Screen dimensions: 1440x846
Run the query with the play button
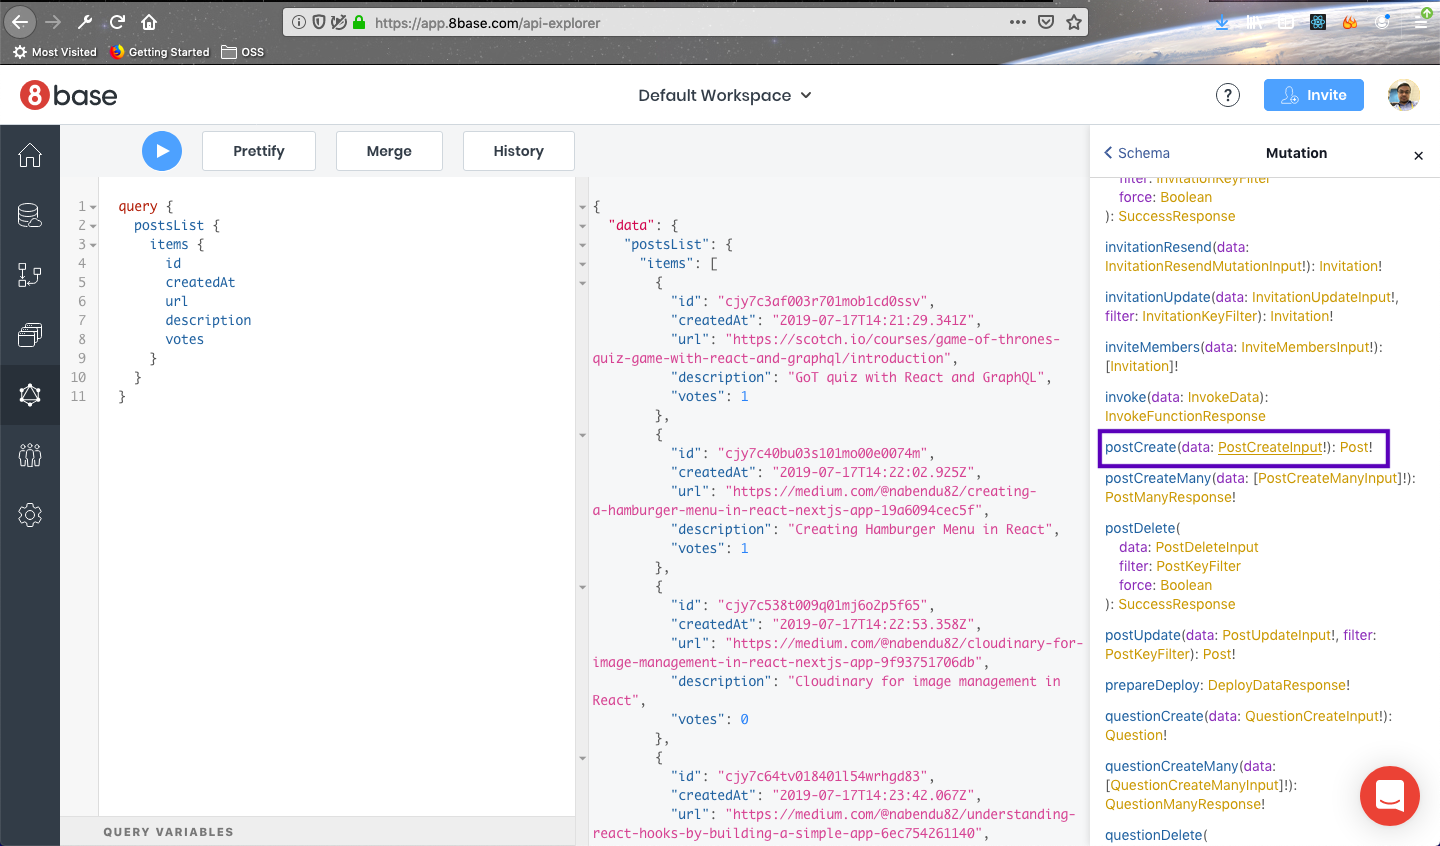click(x=162, y=151)
